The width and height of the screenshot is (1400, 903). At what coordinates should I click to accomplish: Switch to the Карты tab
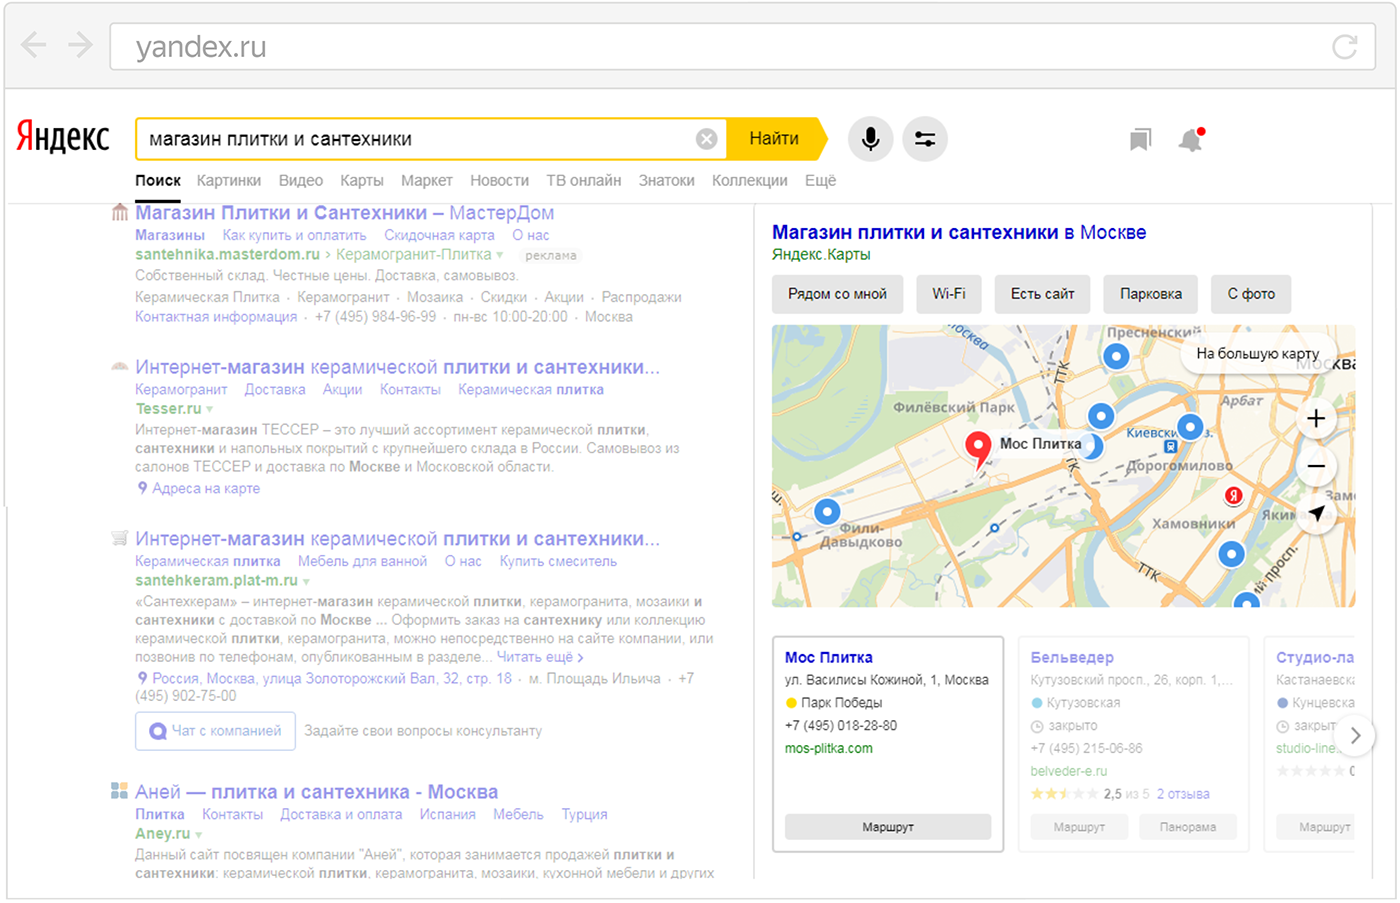click(362, 181)
